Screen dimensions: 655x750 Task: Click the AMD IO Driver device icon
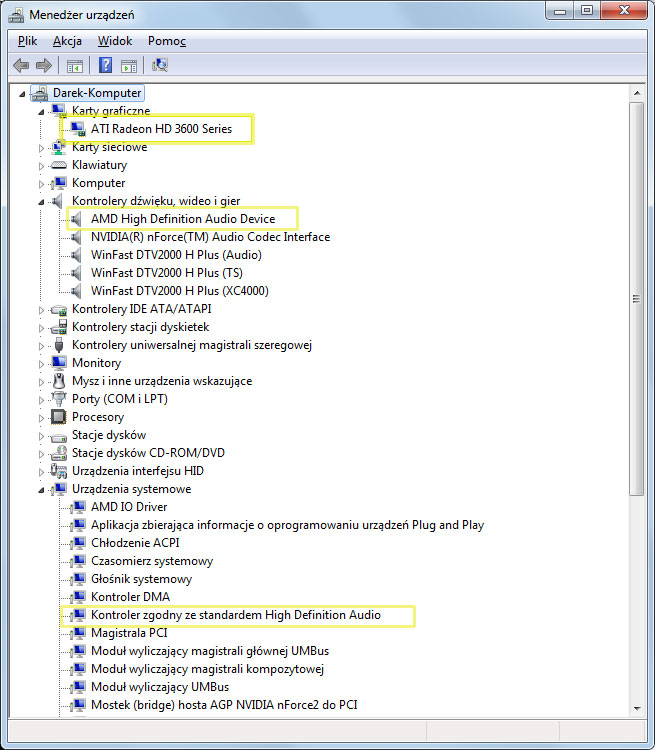coord(78,507)
